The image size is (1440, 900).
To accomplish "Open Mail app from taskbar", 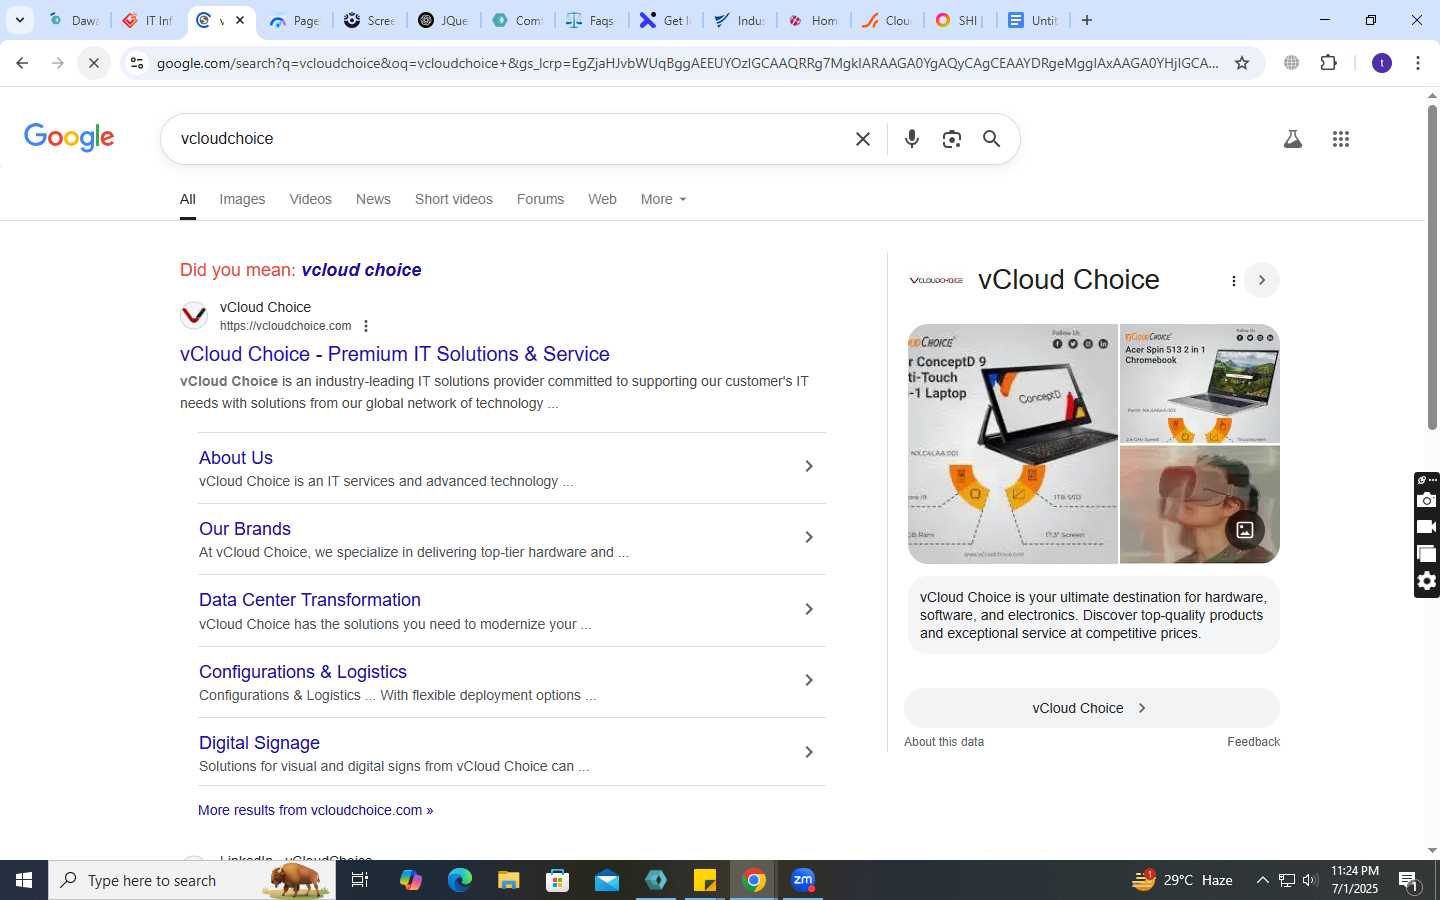I will click(x=607, y=880).
